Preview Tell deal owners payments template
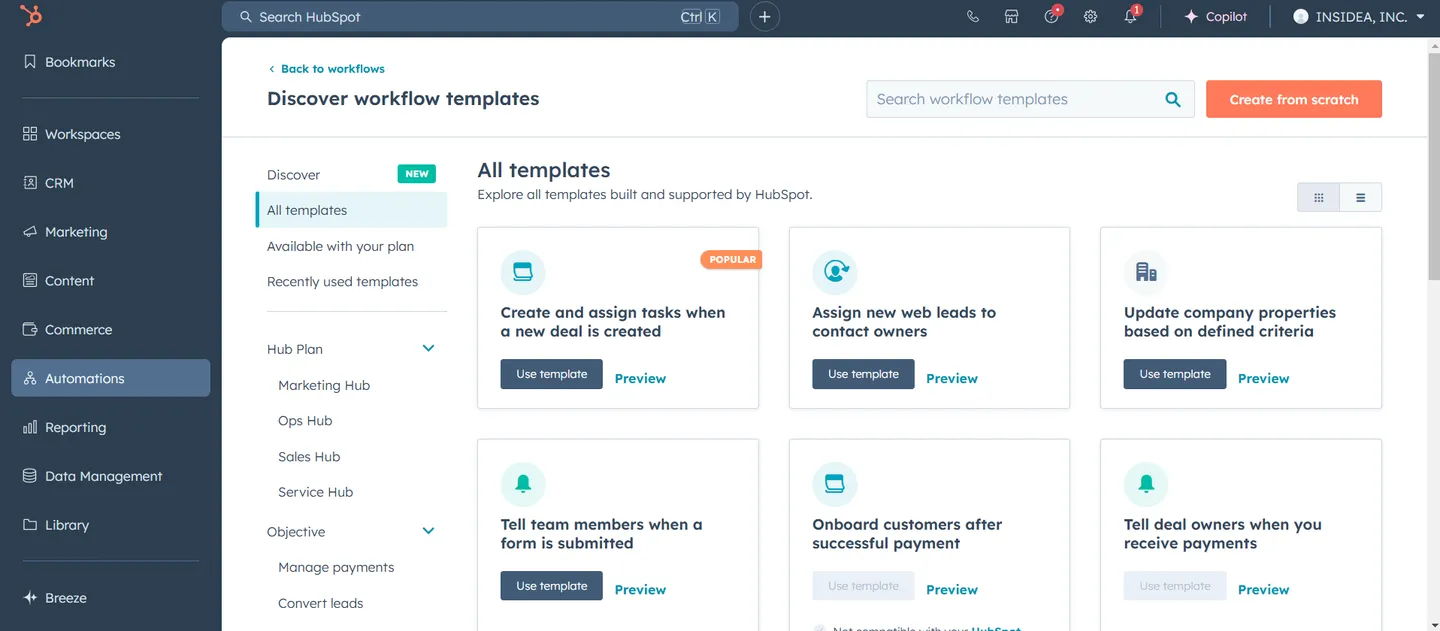 (x=1264, y=590)
